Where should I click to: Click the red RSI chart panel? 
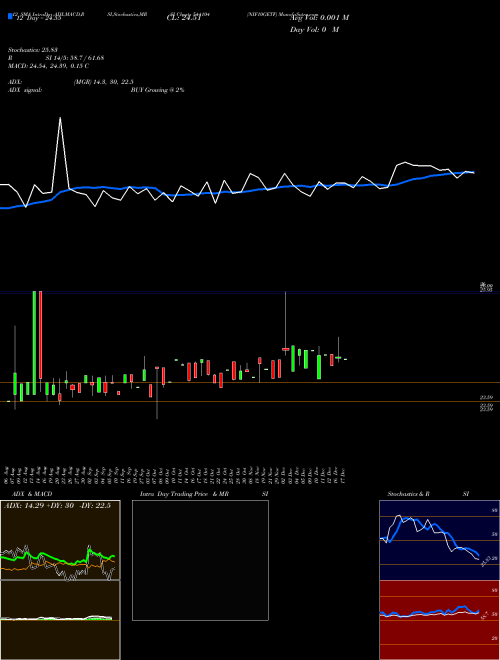tap(439, 620)
